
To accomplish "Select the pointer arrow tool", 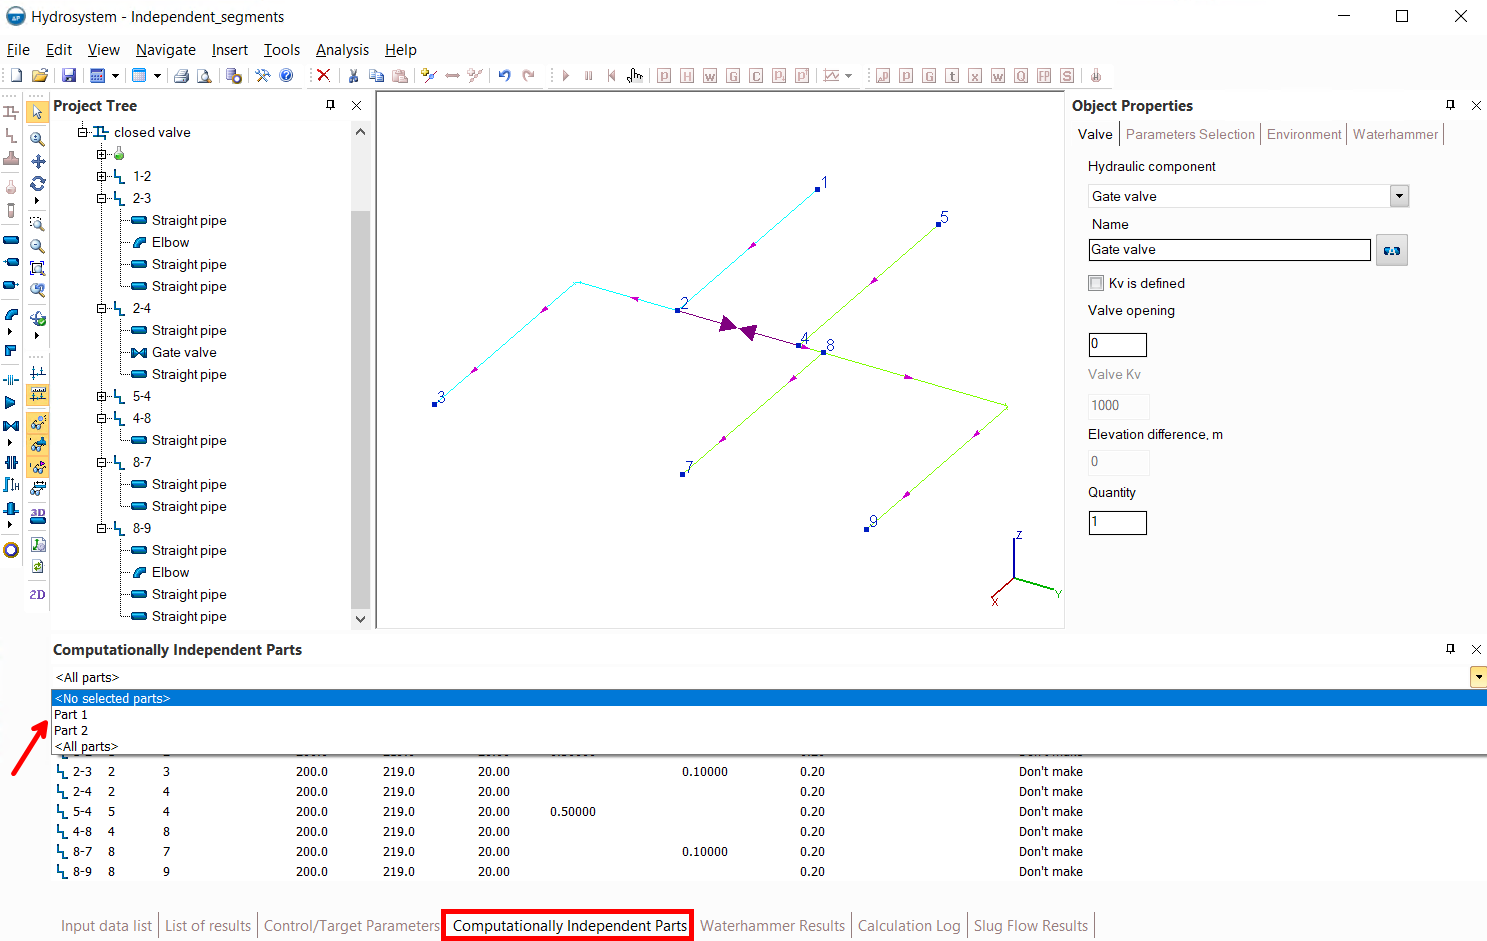I will 37,112.
